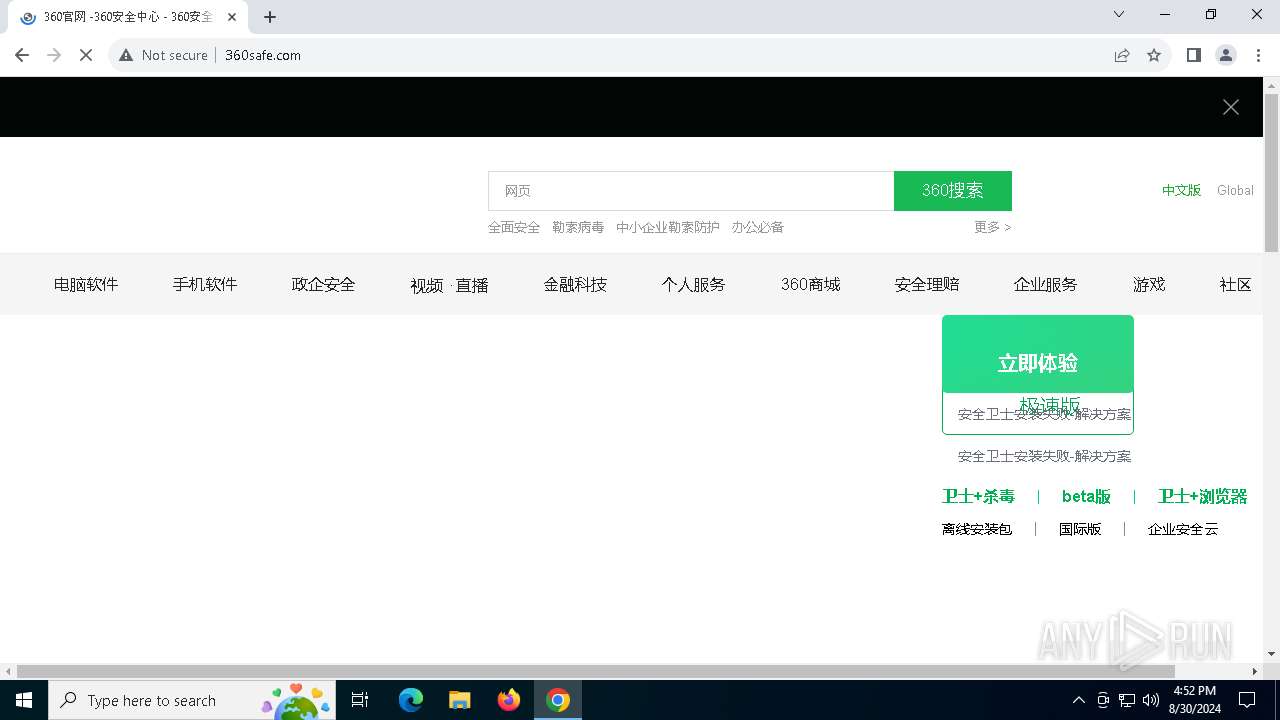Open the Not secure site info

(163, 55)
